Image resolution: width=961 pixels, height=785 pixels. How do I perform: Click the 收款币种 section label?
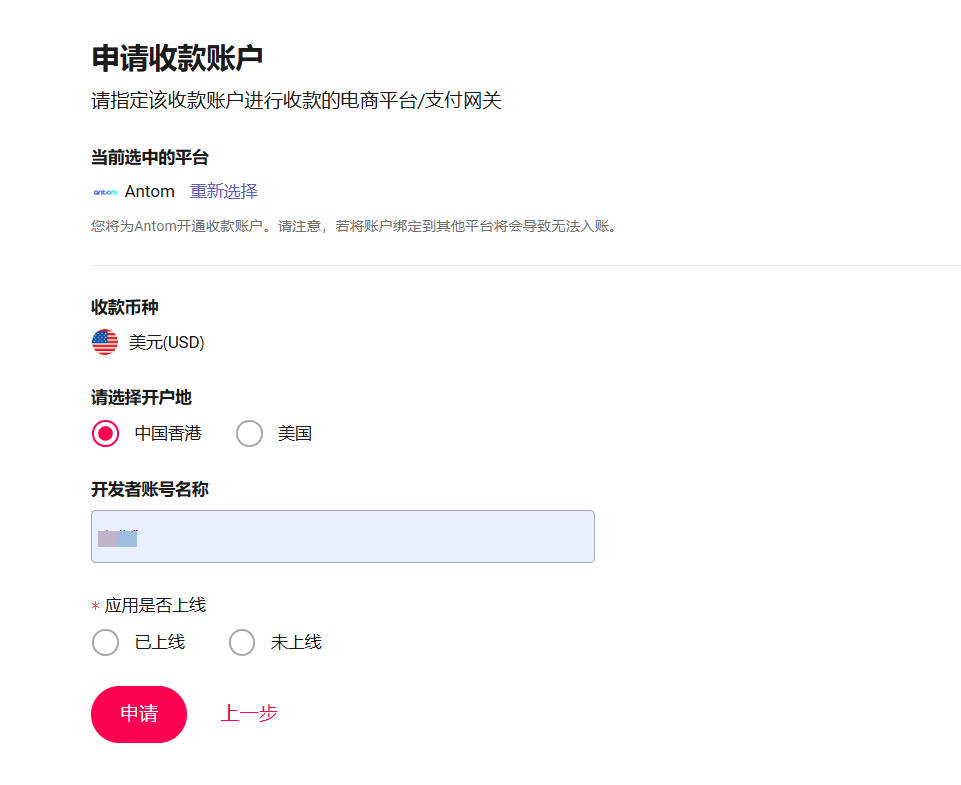click(x=125, y=307)
